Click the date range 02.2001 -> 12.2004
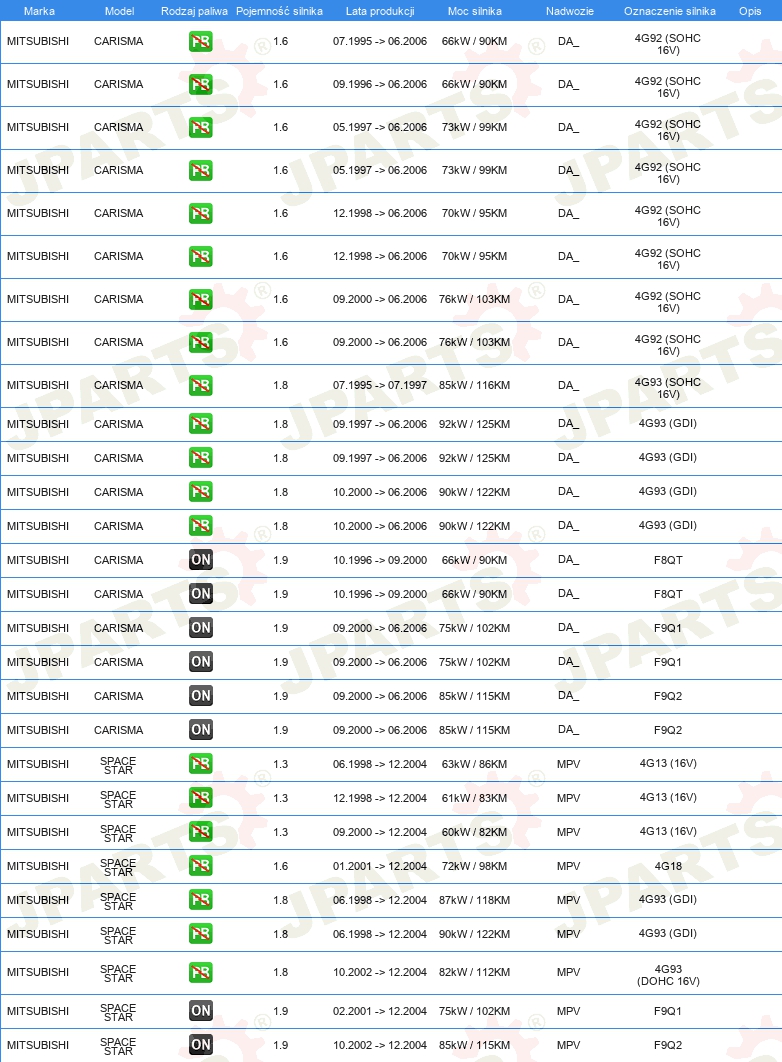 pyautogui.click(x=380, y=1011)
